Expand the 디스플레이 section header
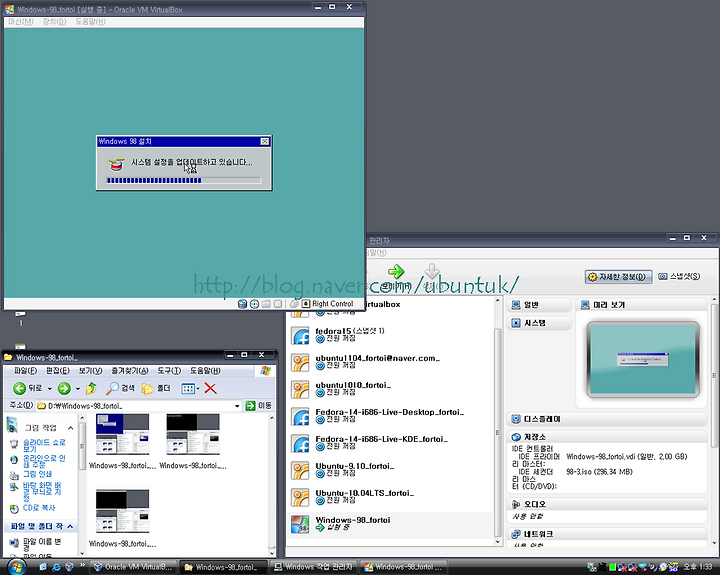 [607, 419]
